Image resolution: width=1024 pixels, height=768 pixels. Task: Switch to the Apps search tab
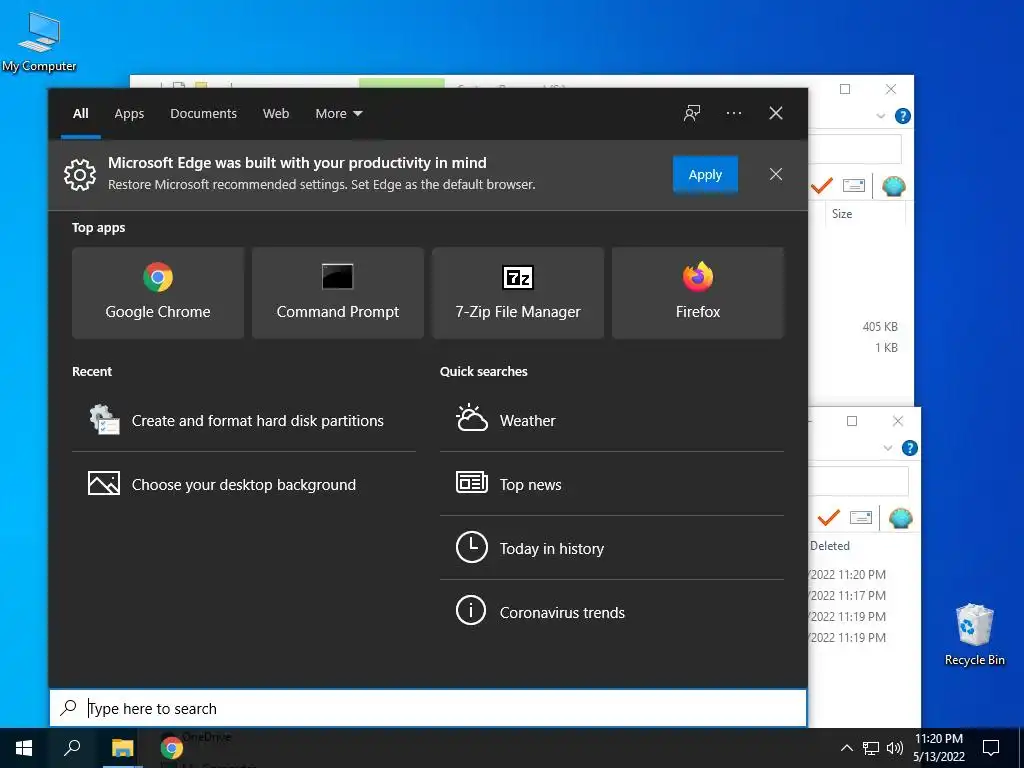[x=129, y=114]
